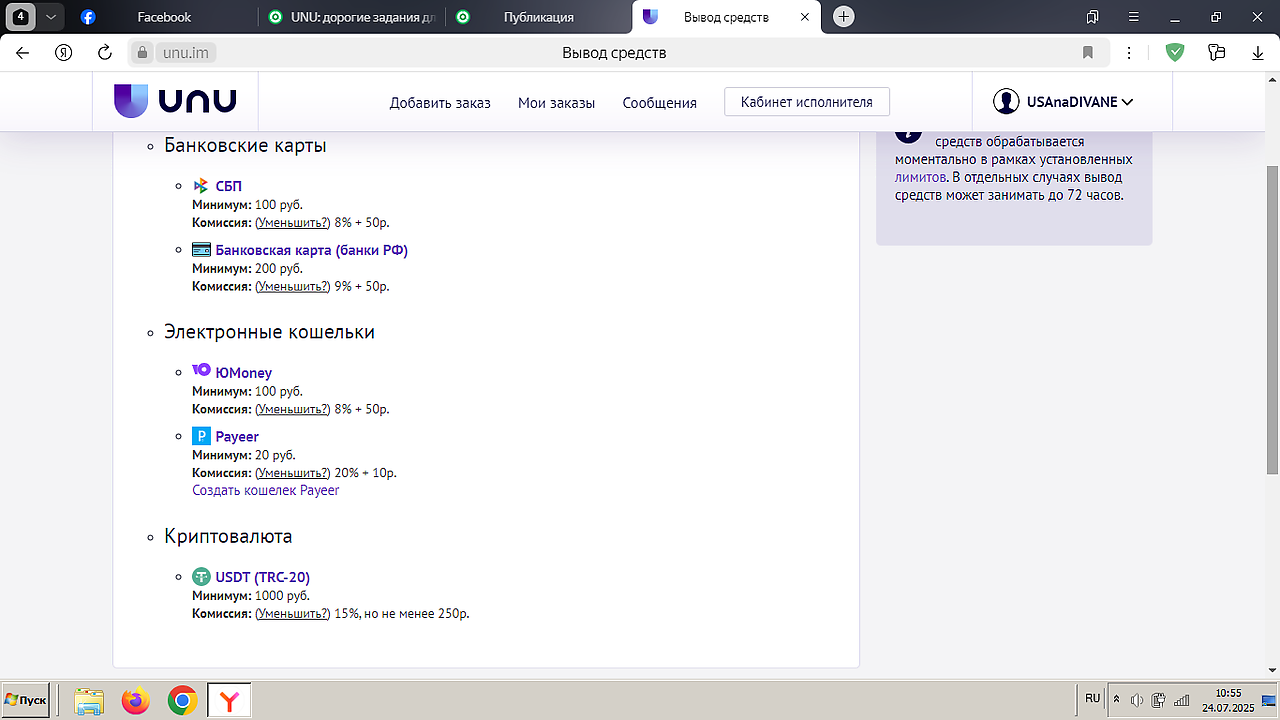1280x720 pixels.
Task: Click лимитов link in info panel
Action: pos(920,177)
